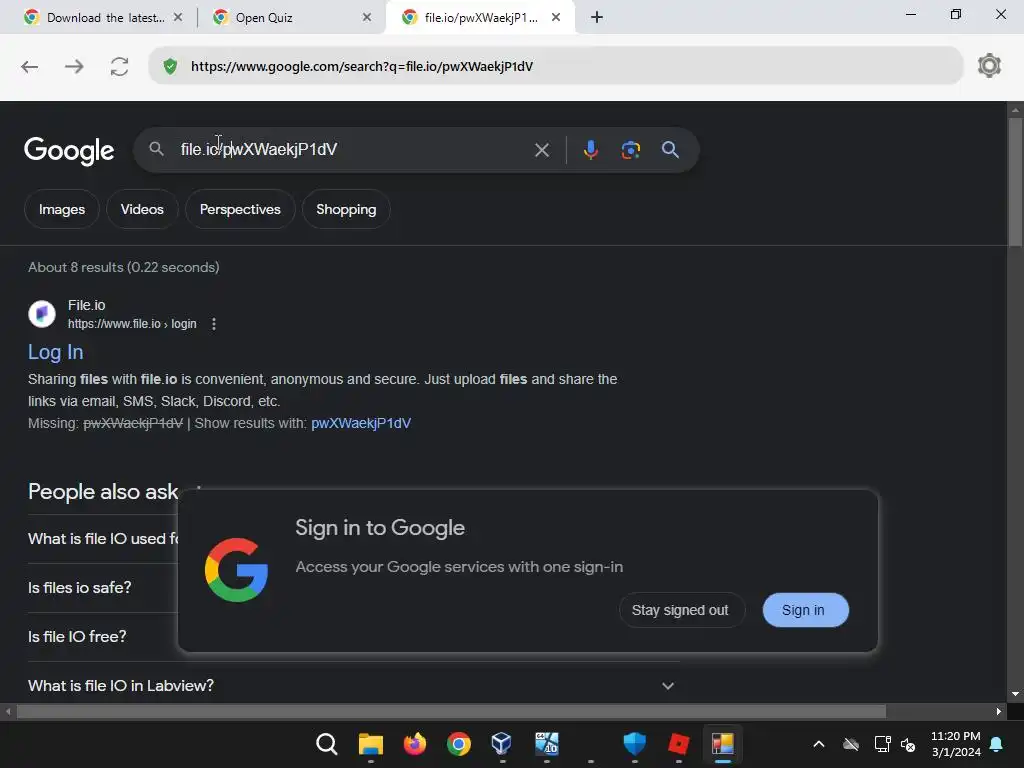Close the file.io/pwXWaekjP1 tab
Image resolution: width=1024 pixels, height=768 pixels.
pos(556,18)
